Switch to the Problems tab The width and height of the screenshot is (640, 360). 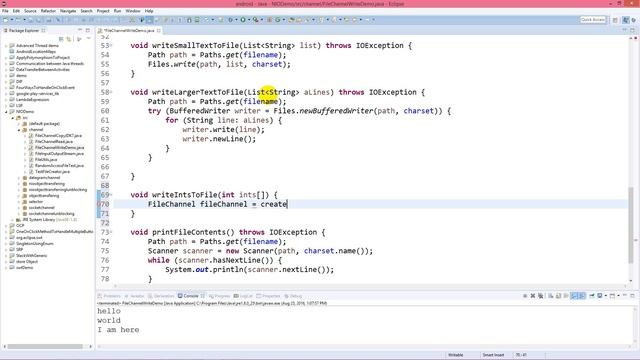click(109, 296)
